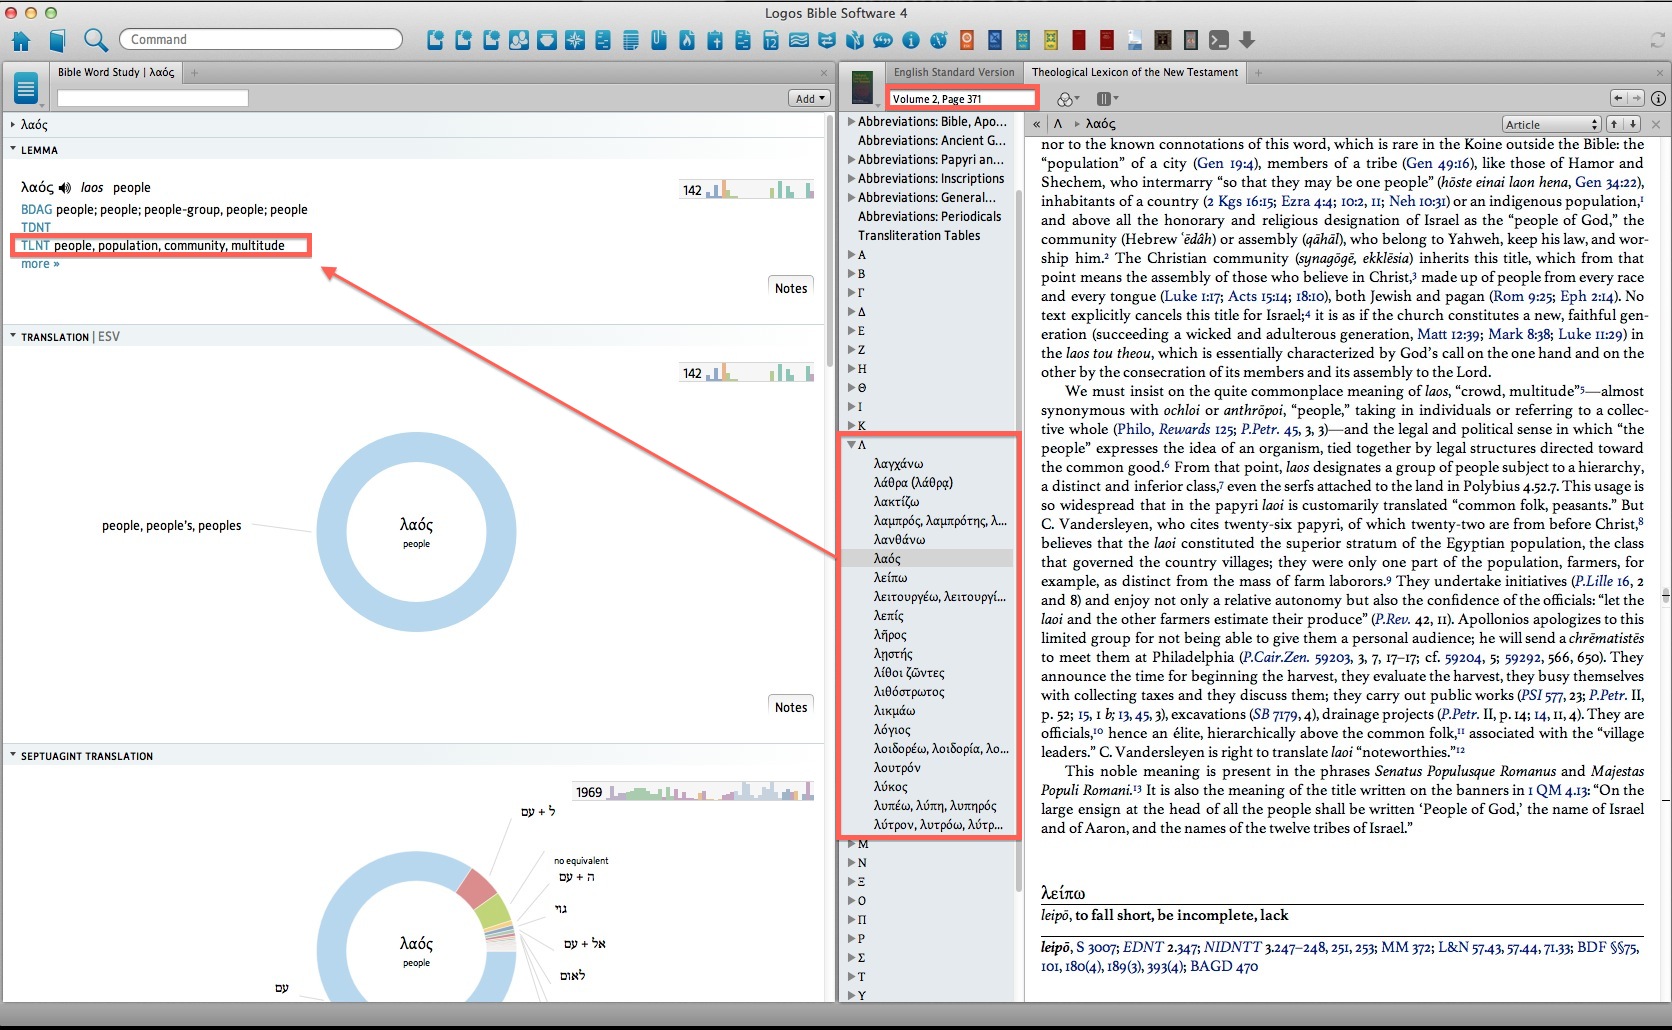Viewport: 1672px width, 1030px height.
Task: Open the Search magnifying glass tool
Action: (x=95, y=40)
